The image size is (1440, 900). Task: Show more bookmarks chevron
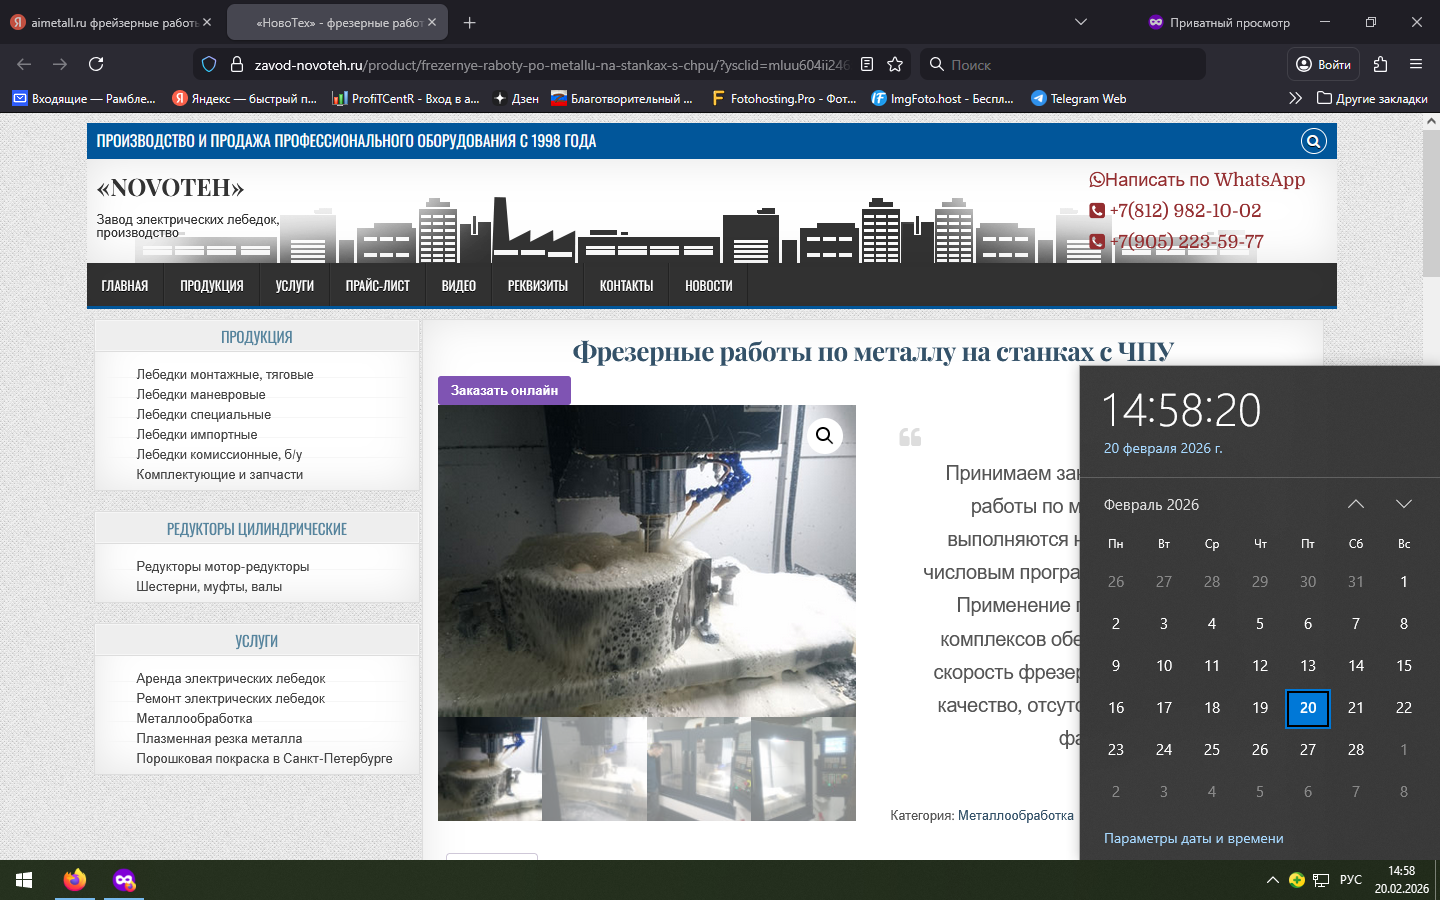(1295, 98)
